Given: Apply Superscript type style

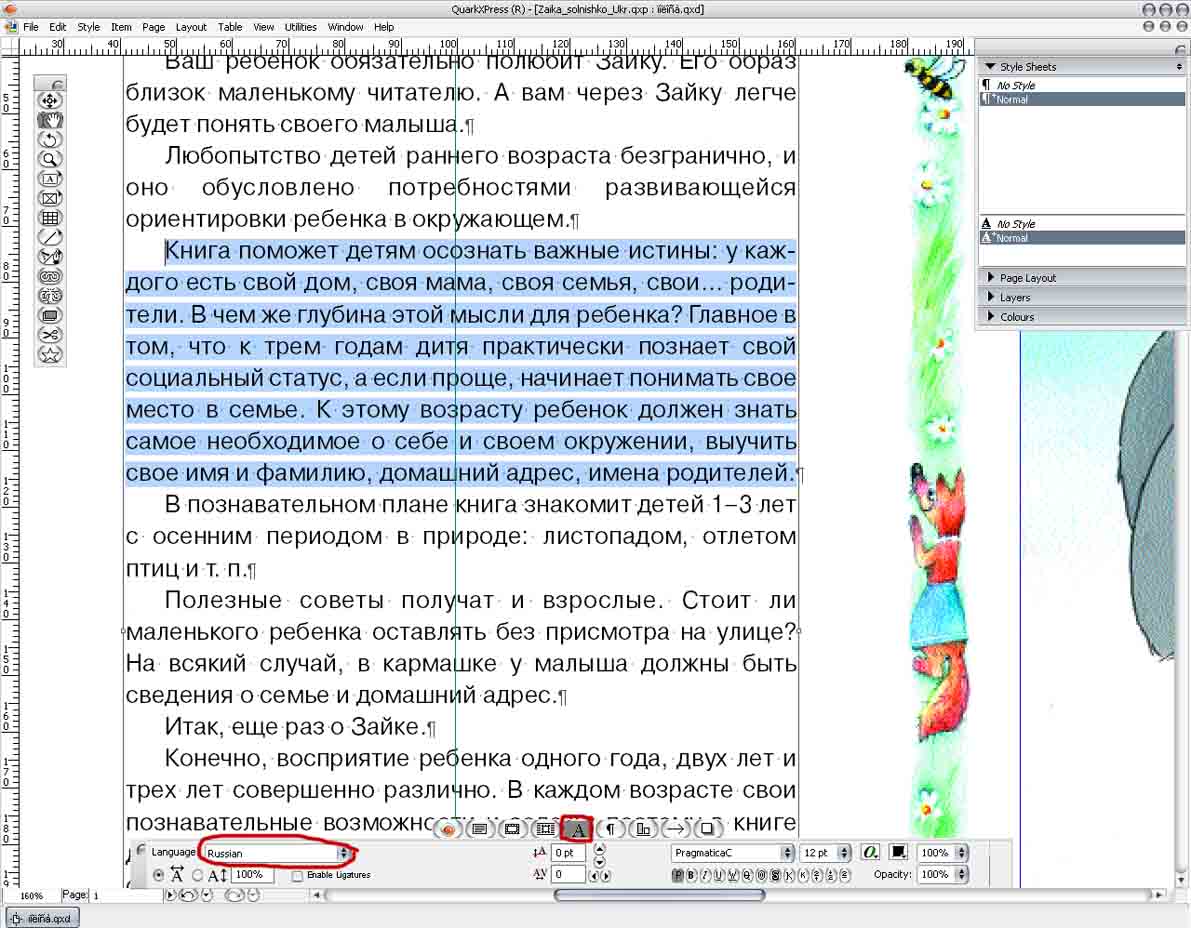Looking at the screenshot, I should pyautogui.click(x=817, y=875).
